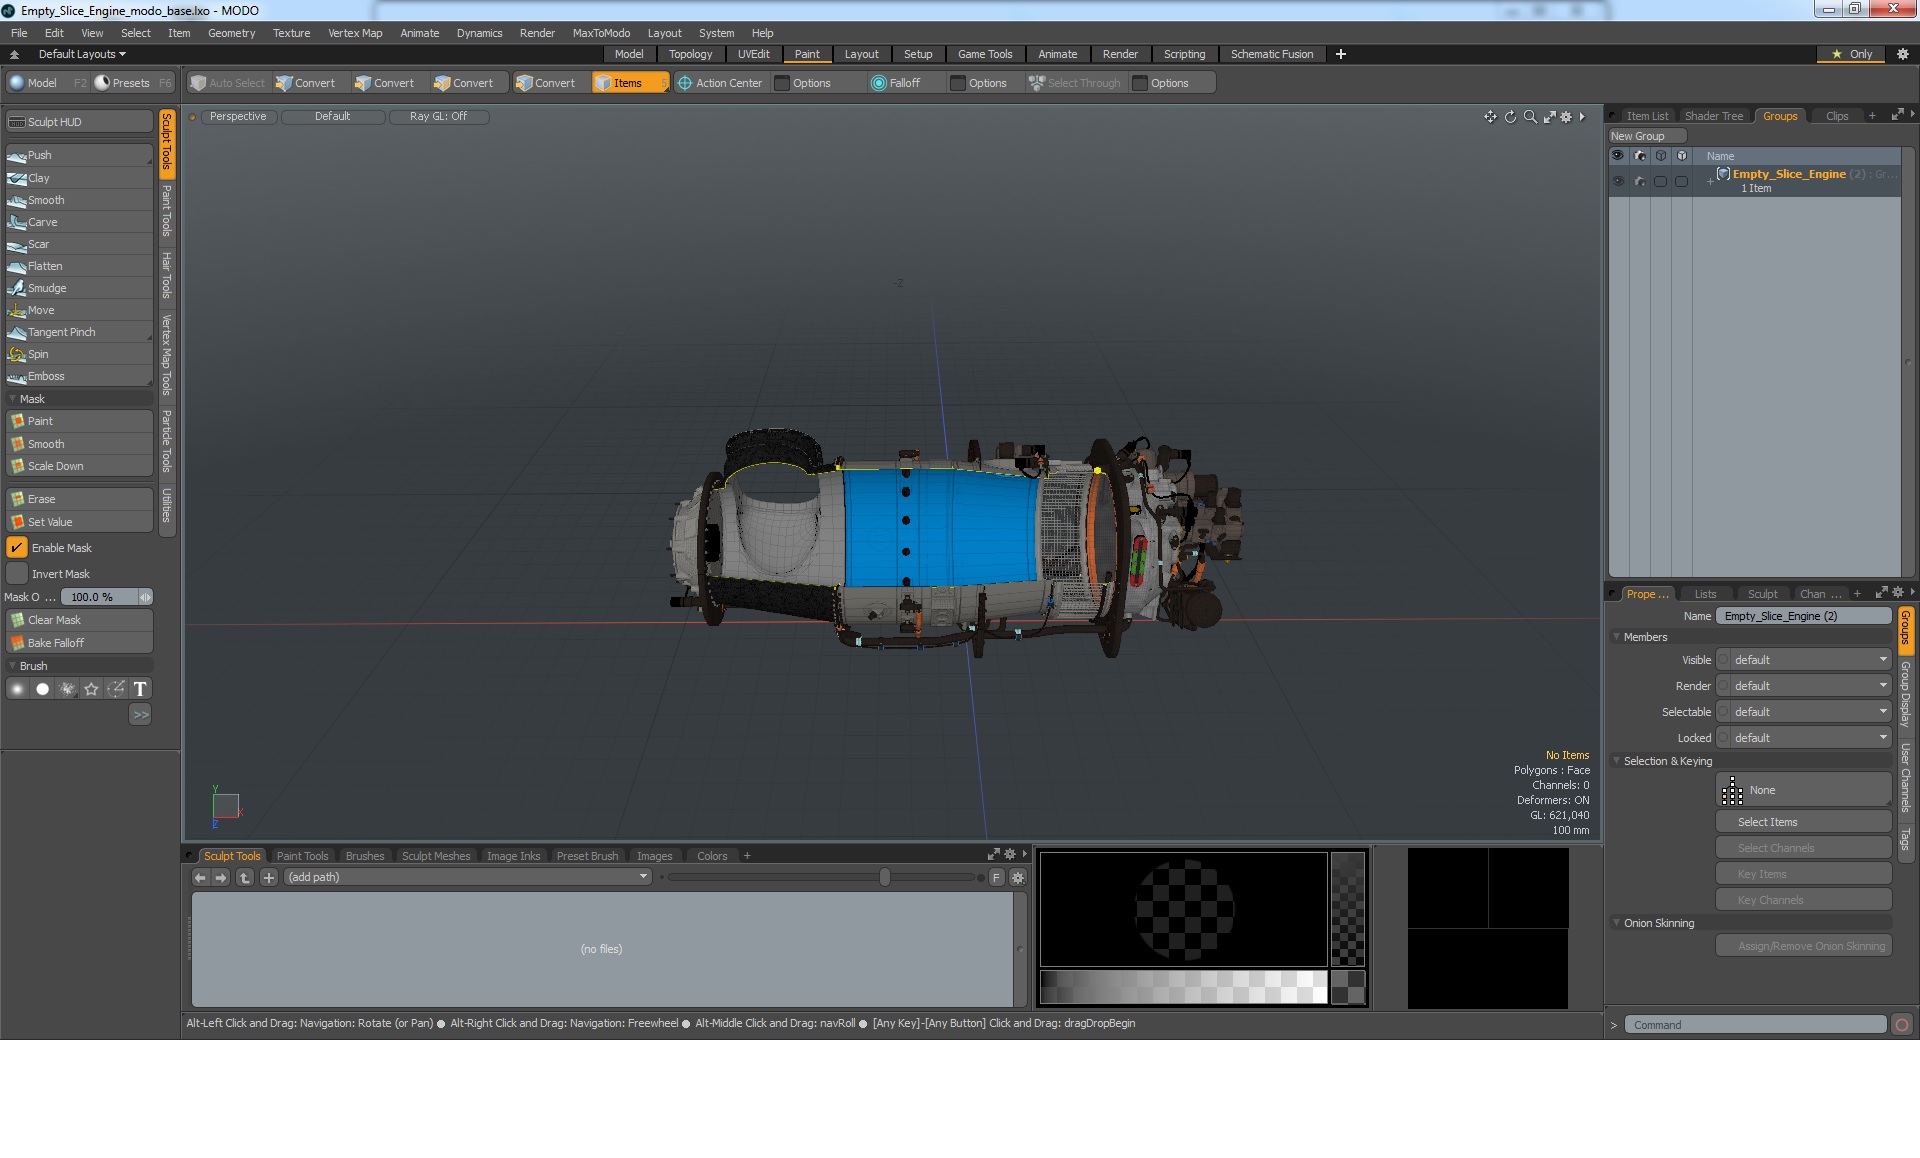This screenshot has width=1920, height=1158.
Task: Toggle Ray GL Off display mode
Action: 436,115
